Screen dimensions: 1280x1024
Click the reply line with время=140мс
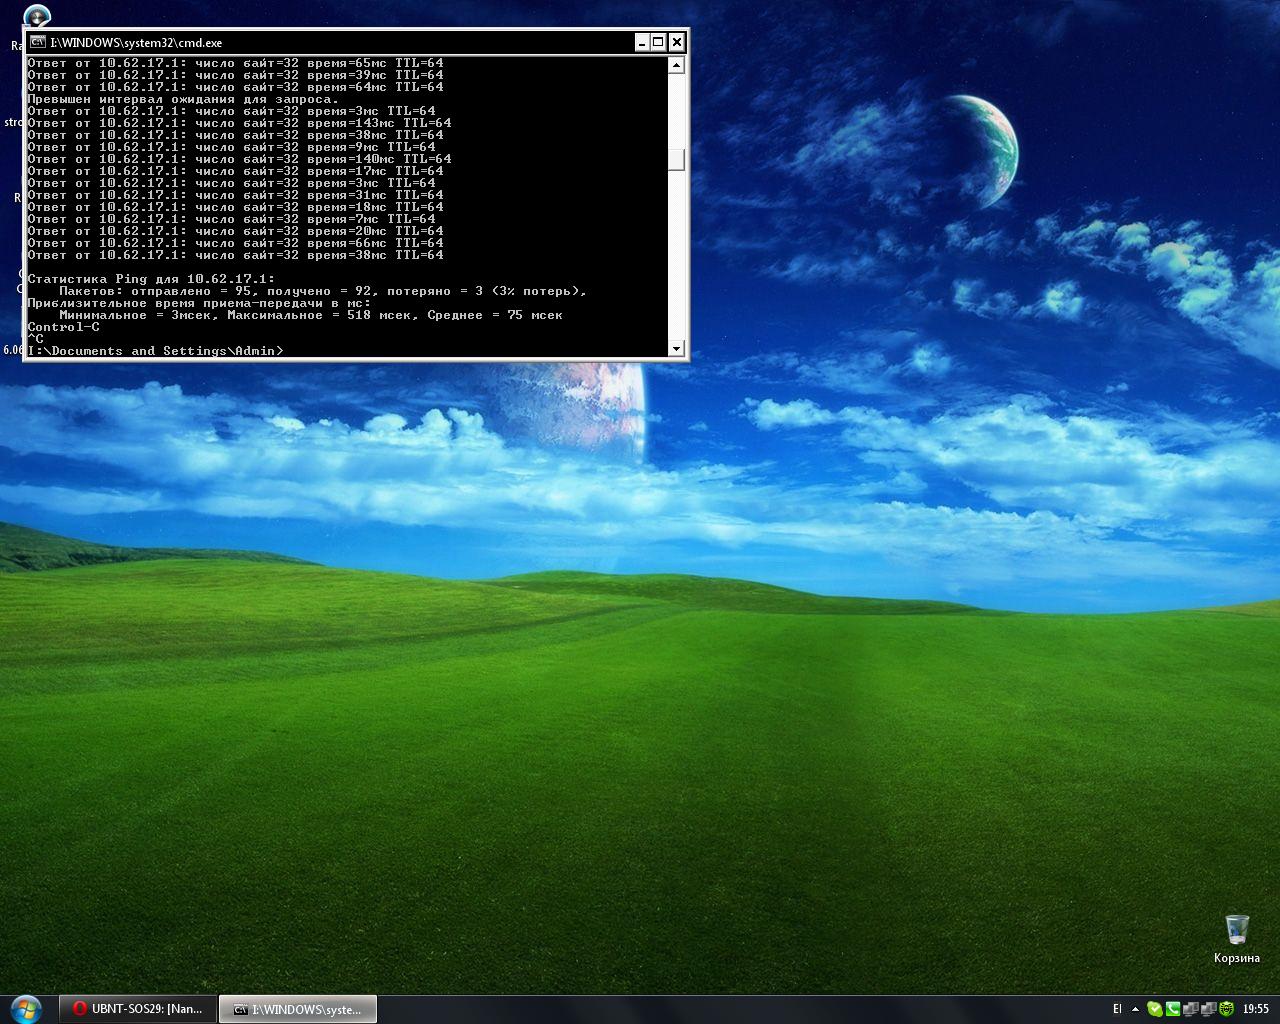(x=239, y=159)
